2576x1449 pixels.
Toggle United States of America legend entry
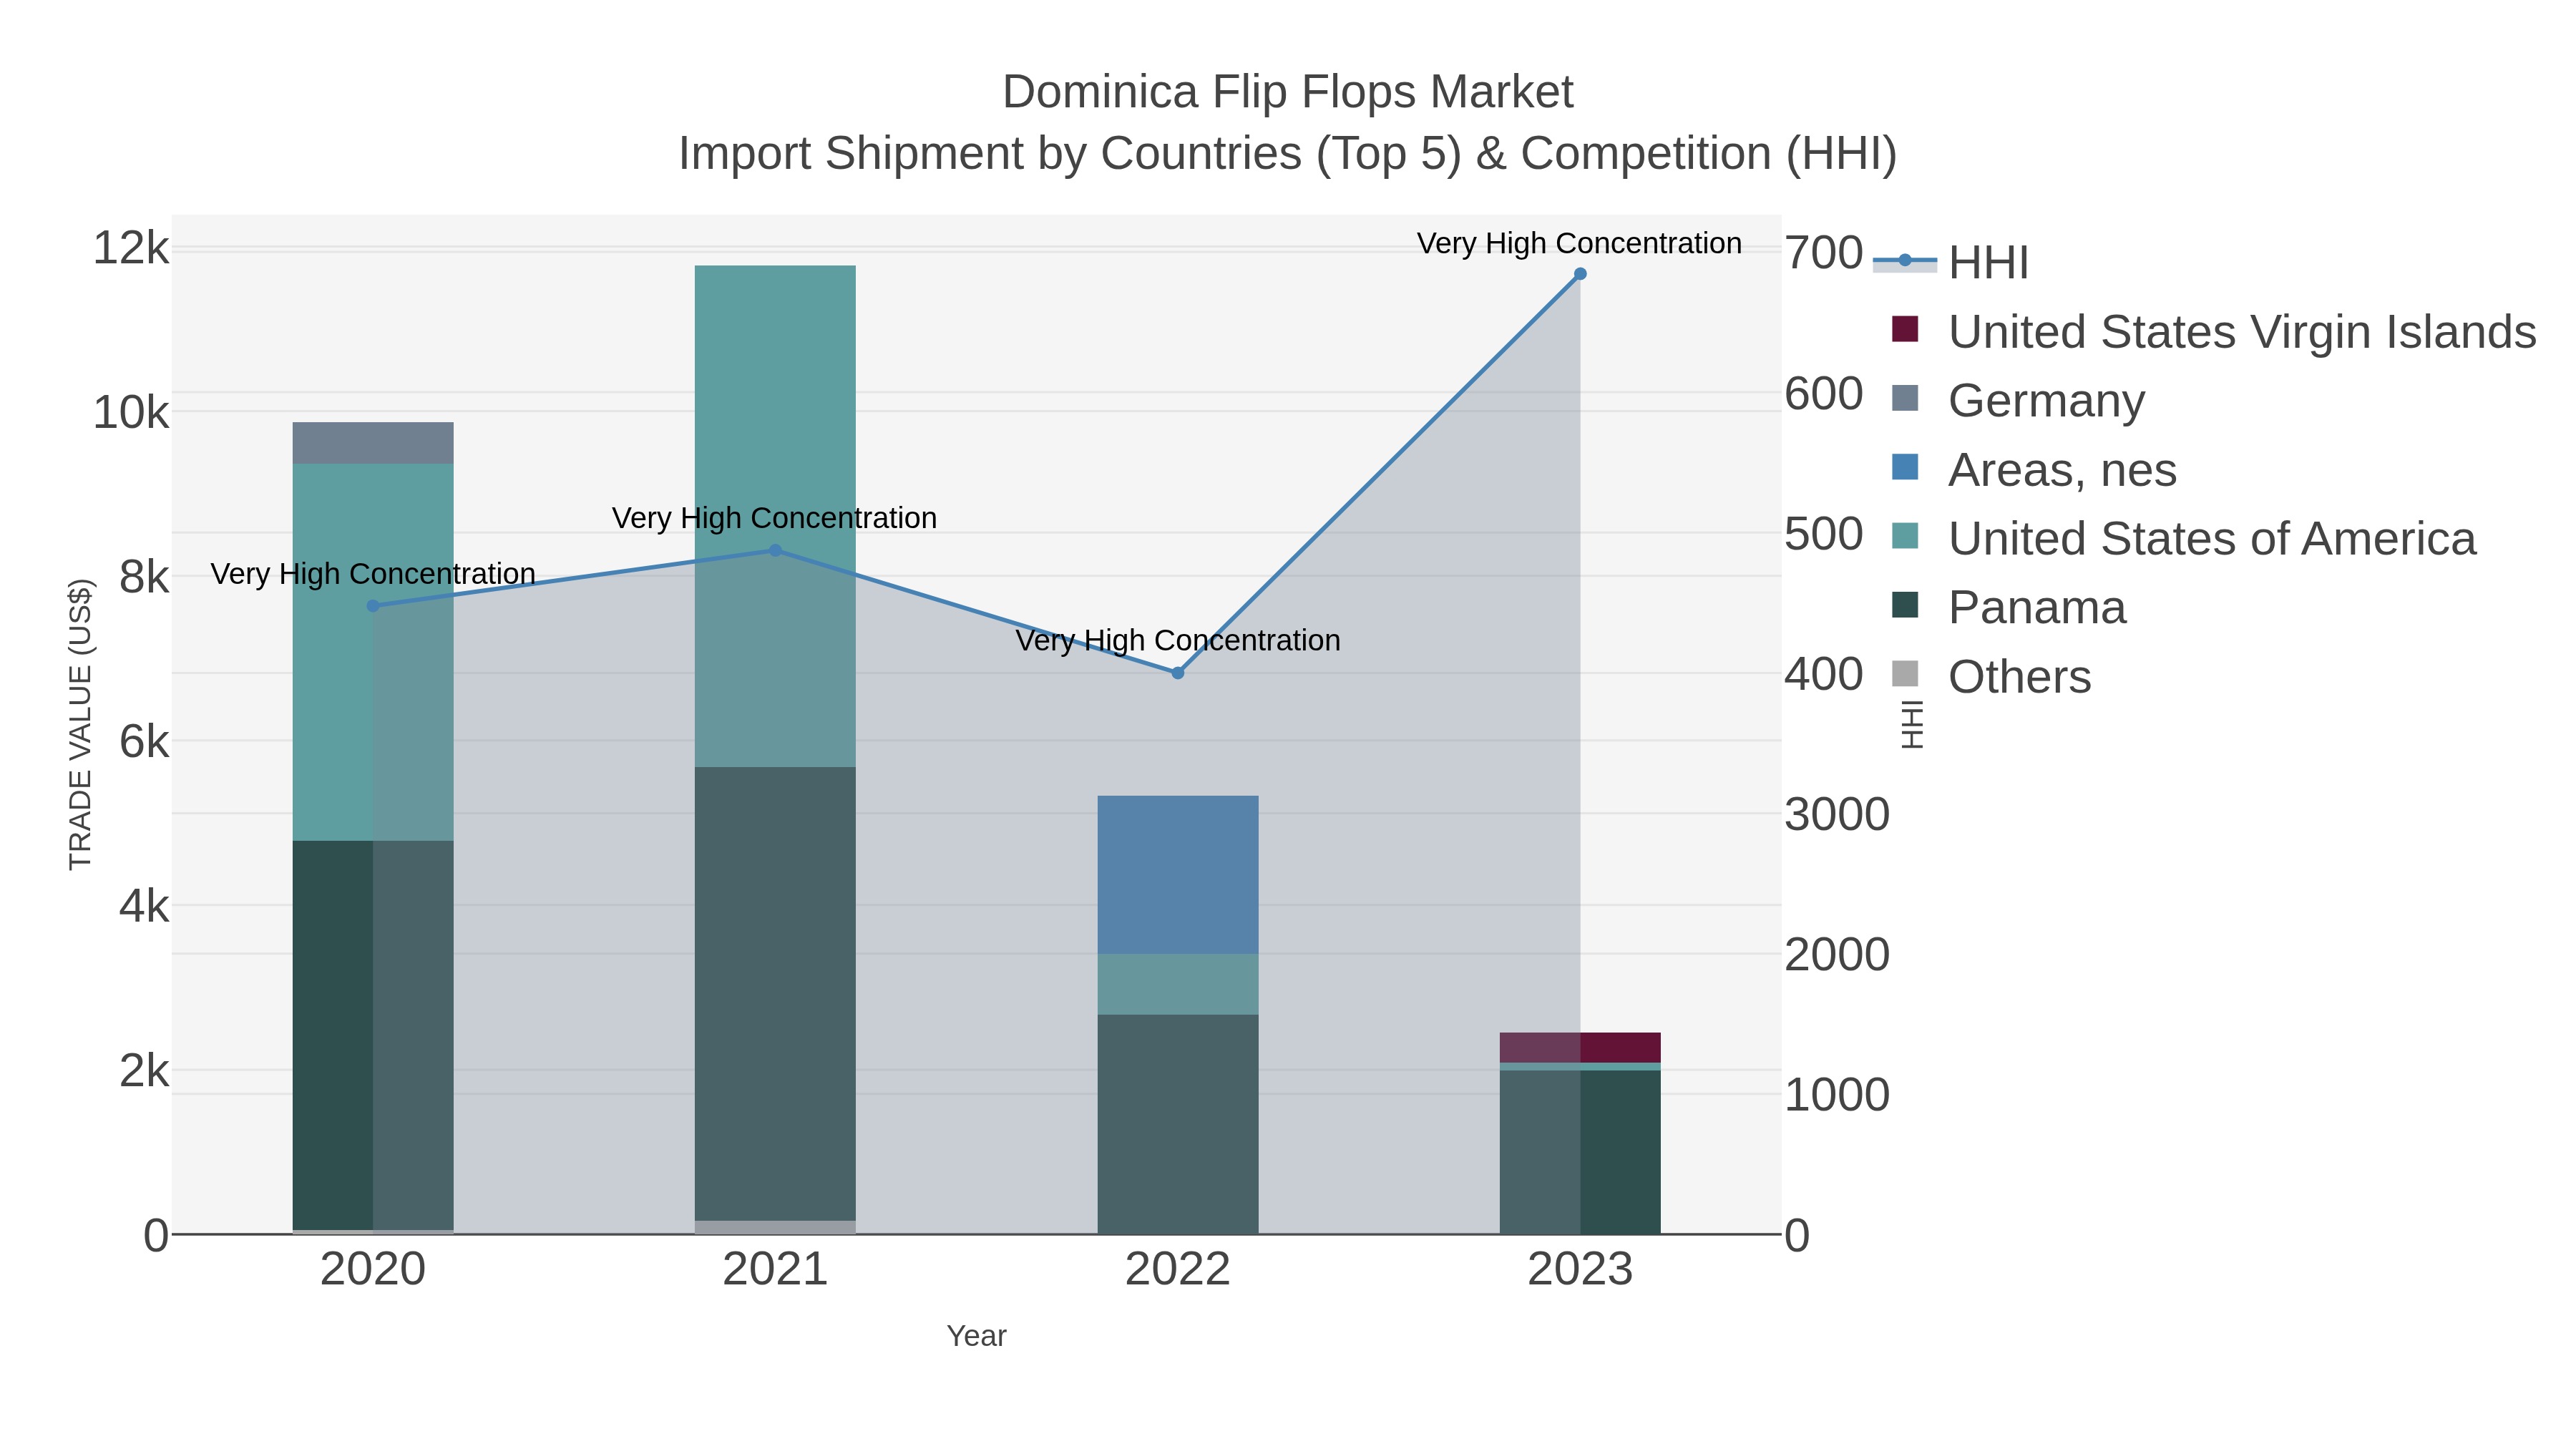click(2184, 538)
